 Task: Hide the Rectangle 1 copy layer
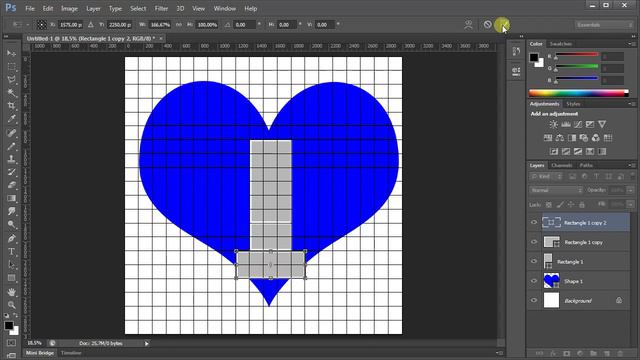click(533, 242)
